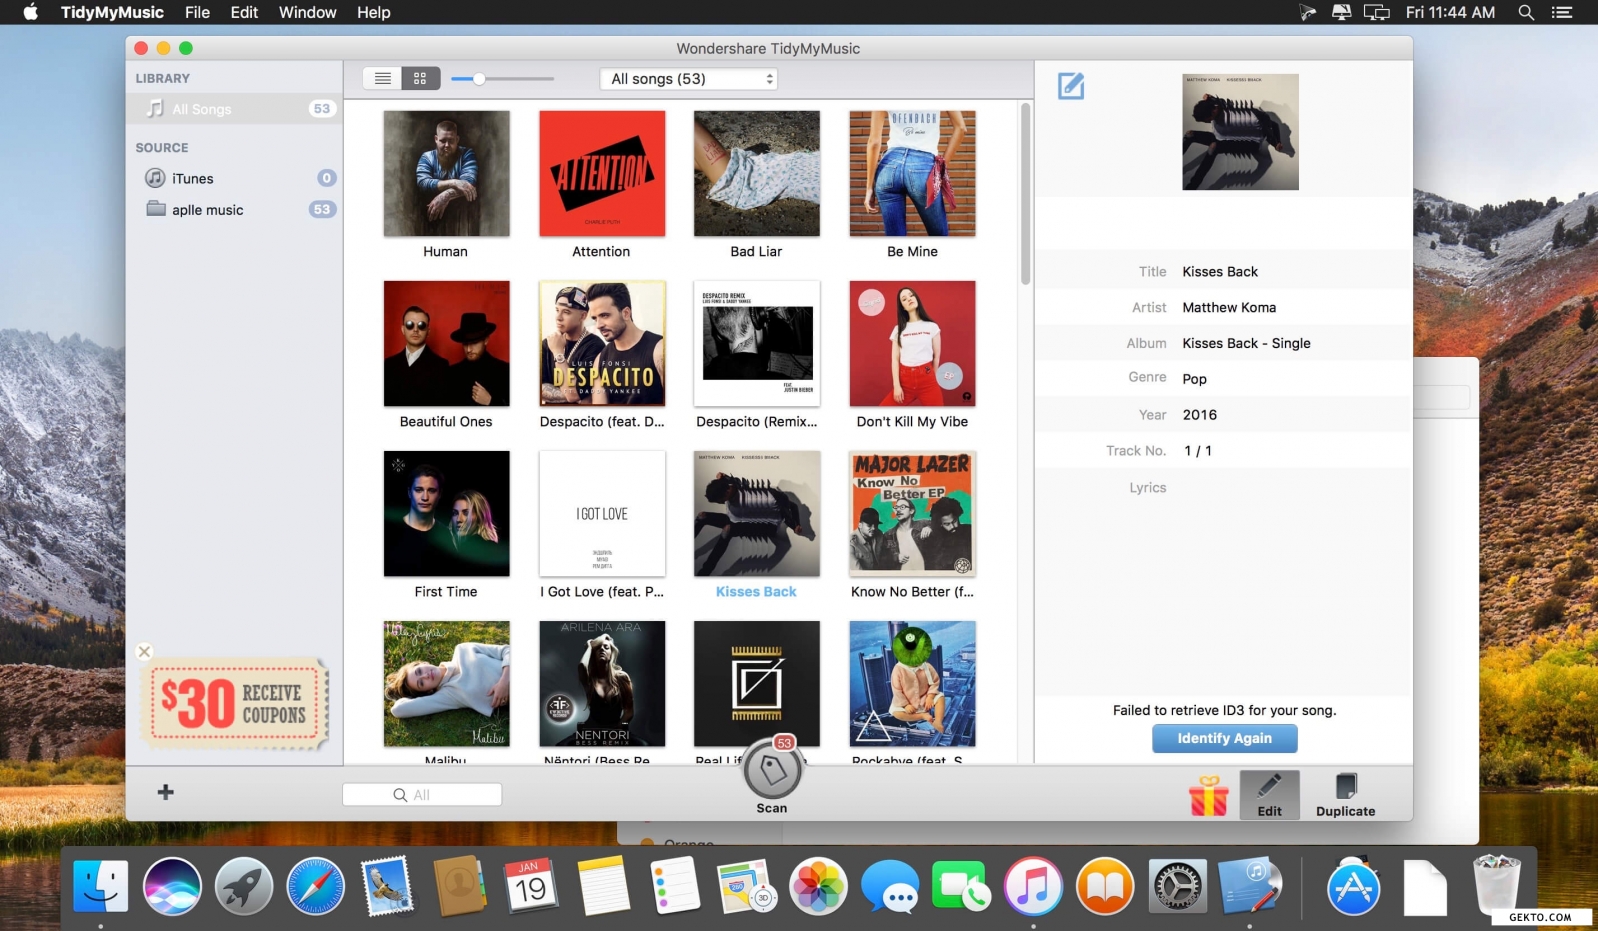Select I Got Love album cover
The image size is (1598, 931).
pos(602,513)
